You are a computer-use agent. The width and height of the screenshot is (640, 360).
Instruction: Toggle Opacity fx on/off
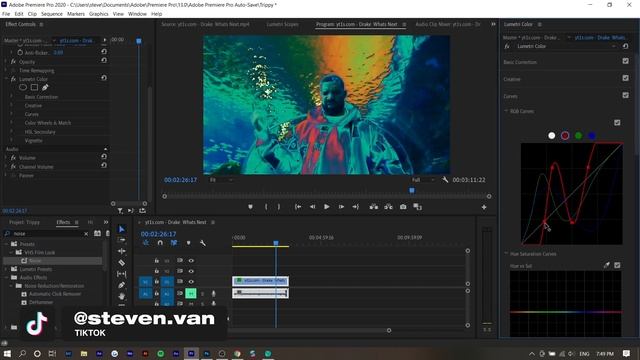click(13, 62)
